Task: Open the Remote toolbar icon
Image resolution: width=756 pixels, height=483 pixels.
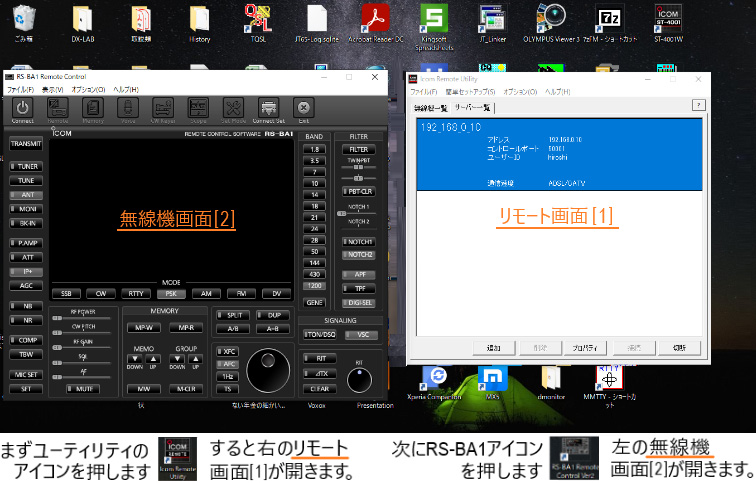Action: [x=58, y=110]
